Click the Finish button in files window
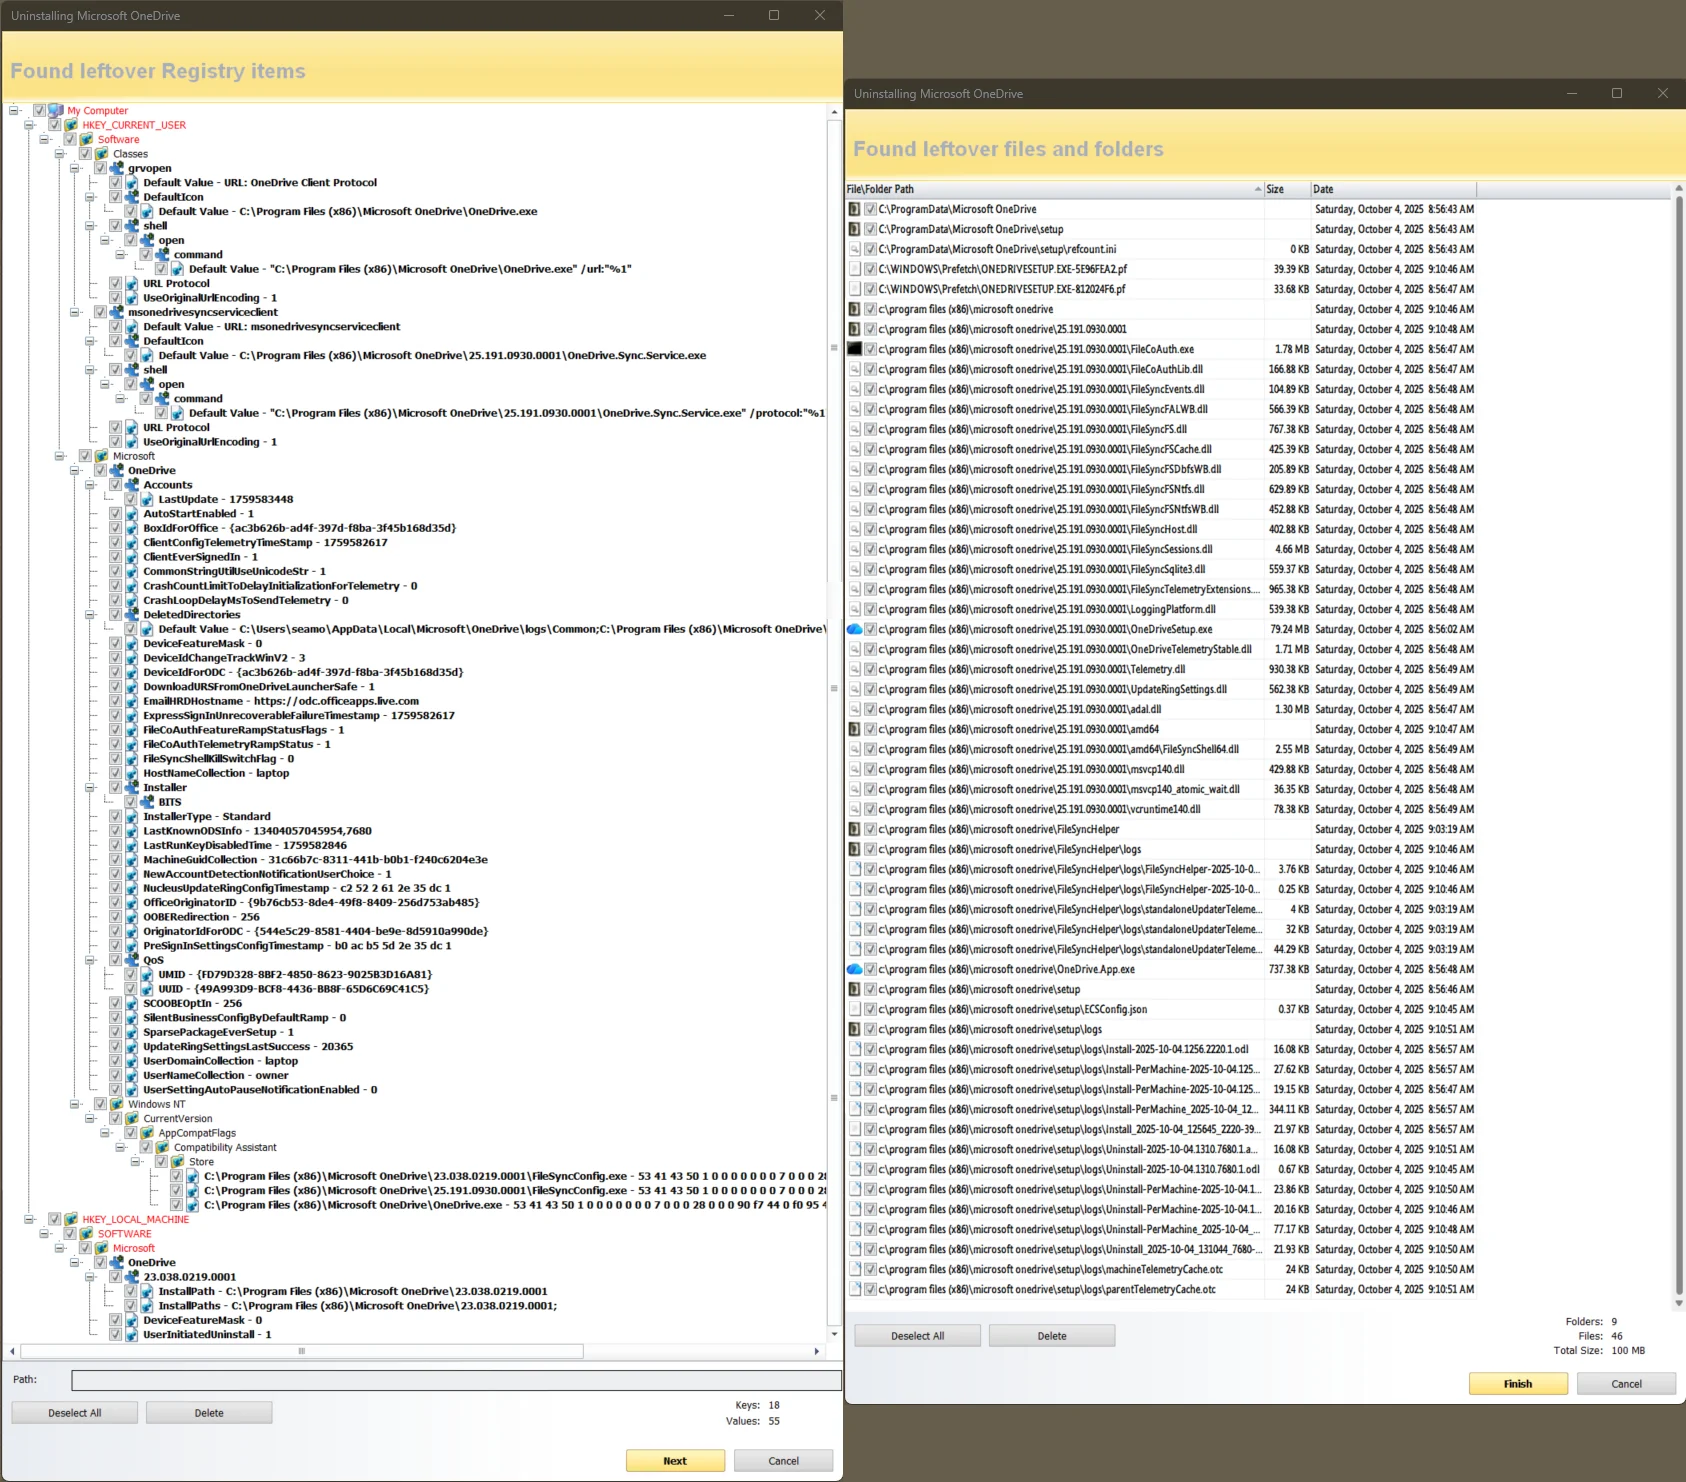The height and width of the screenshot is (1482, 1686). [x=1518, y=1384]
